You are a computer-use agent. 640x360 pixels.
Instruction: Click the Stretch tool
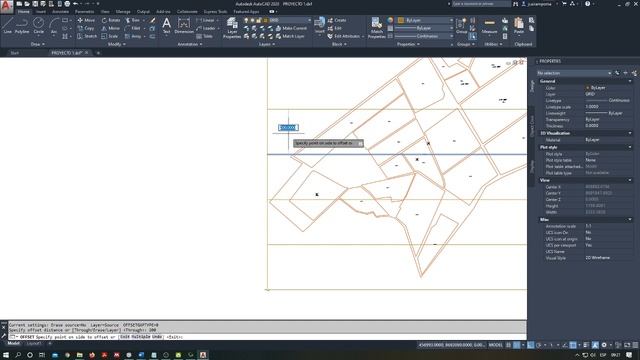tap(87, 36)
